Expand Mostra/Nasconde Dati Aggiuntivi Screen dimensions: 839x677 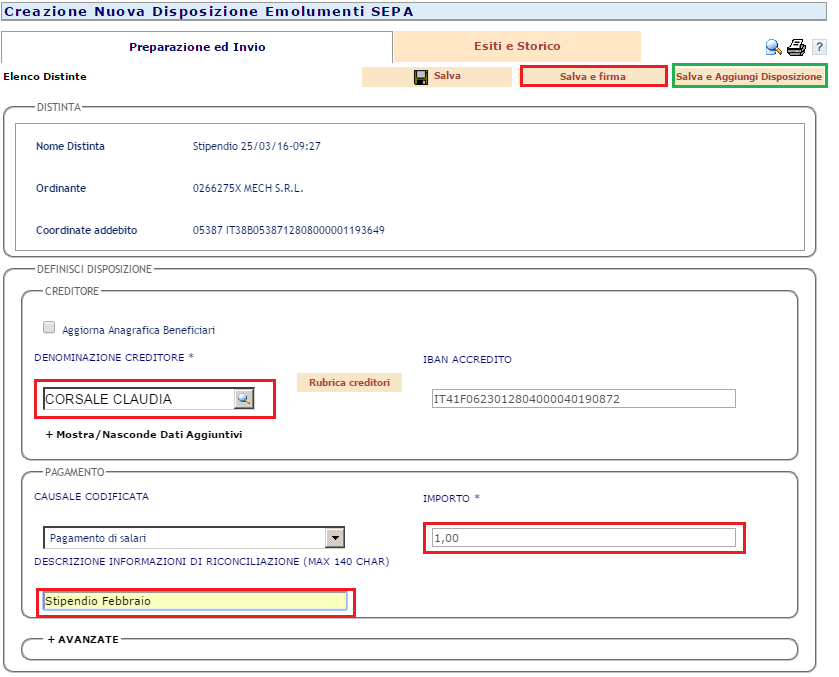(143, 435)
